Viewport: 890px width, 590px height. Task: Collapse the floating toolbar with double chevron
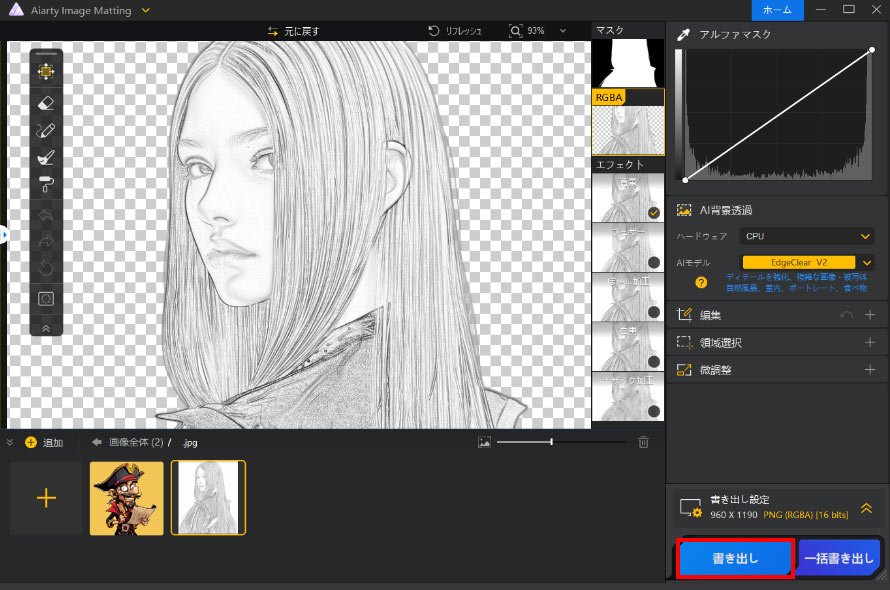[x=46, y=327]
